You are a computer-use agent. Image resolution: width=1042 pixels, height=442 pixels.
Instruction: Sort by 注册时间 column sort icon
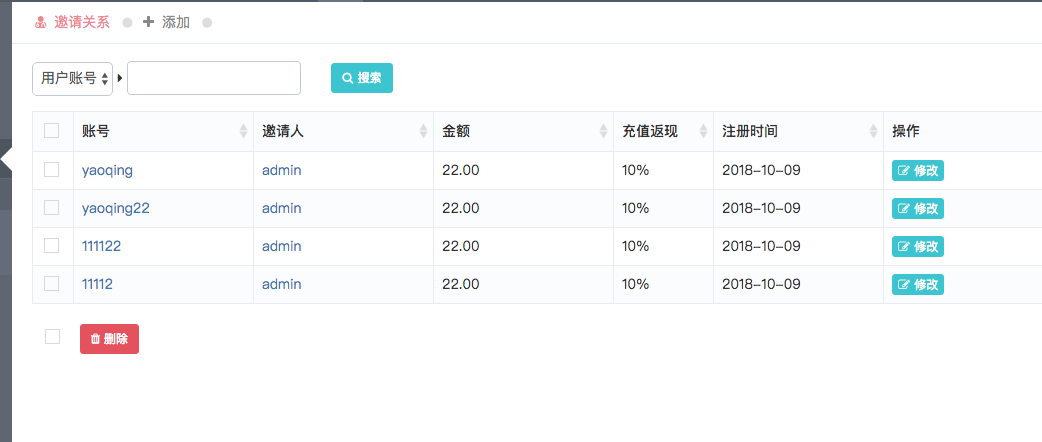coord(873,132)
